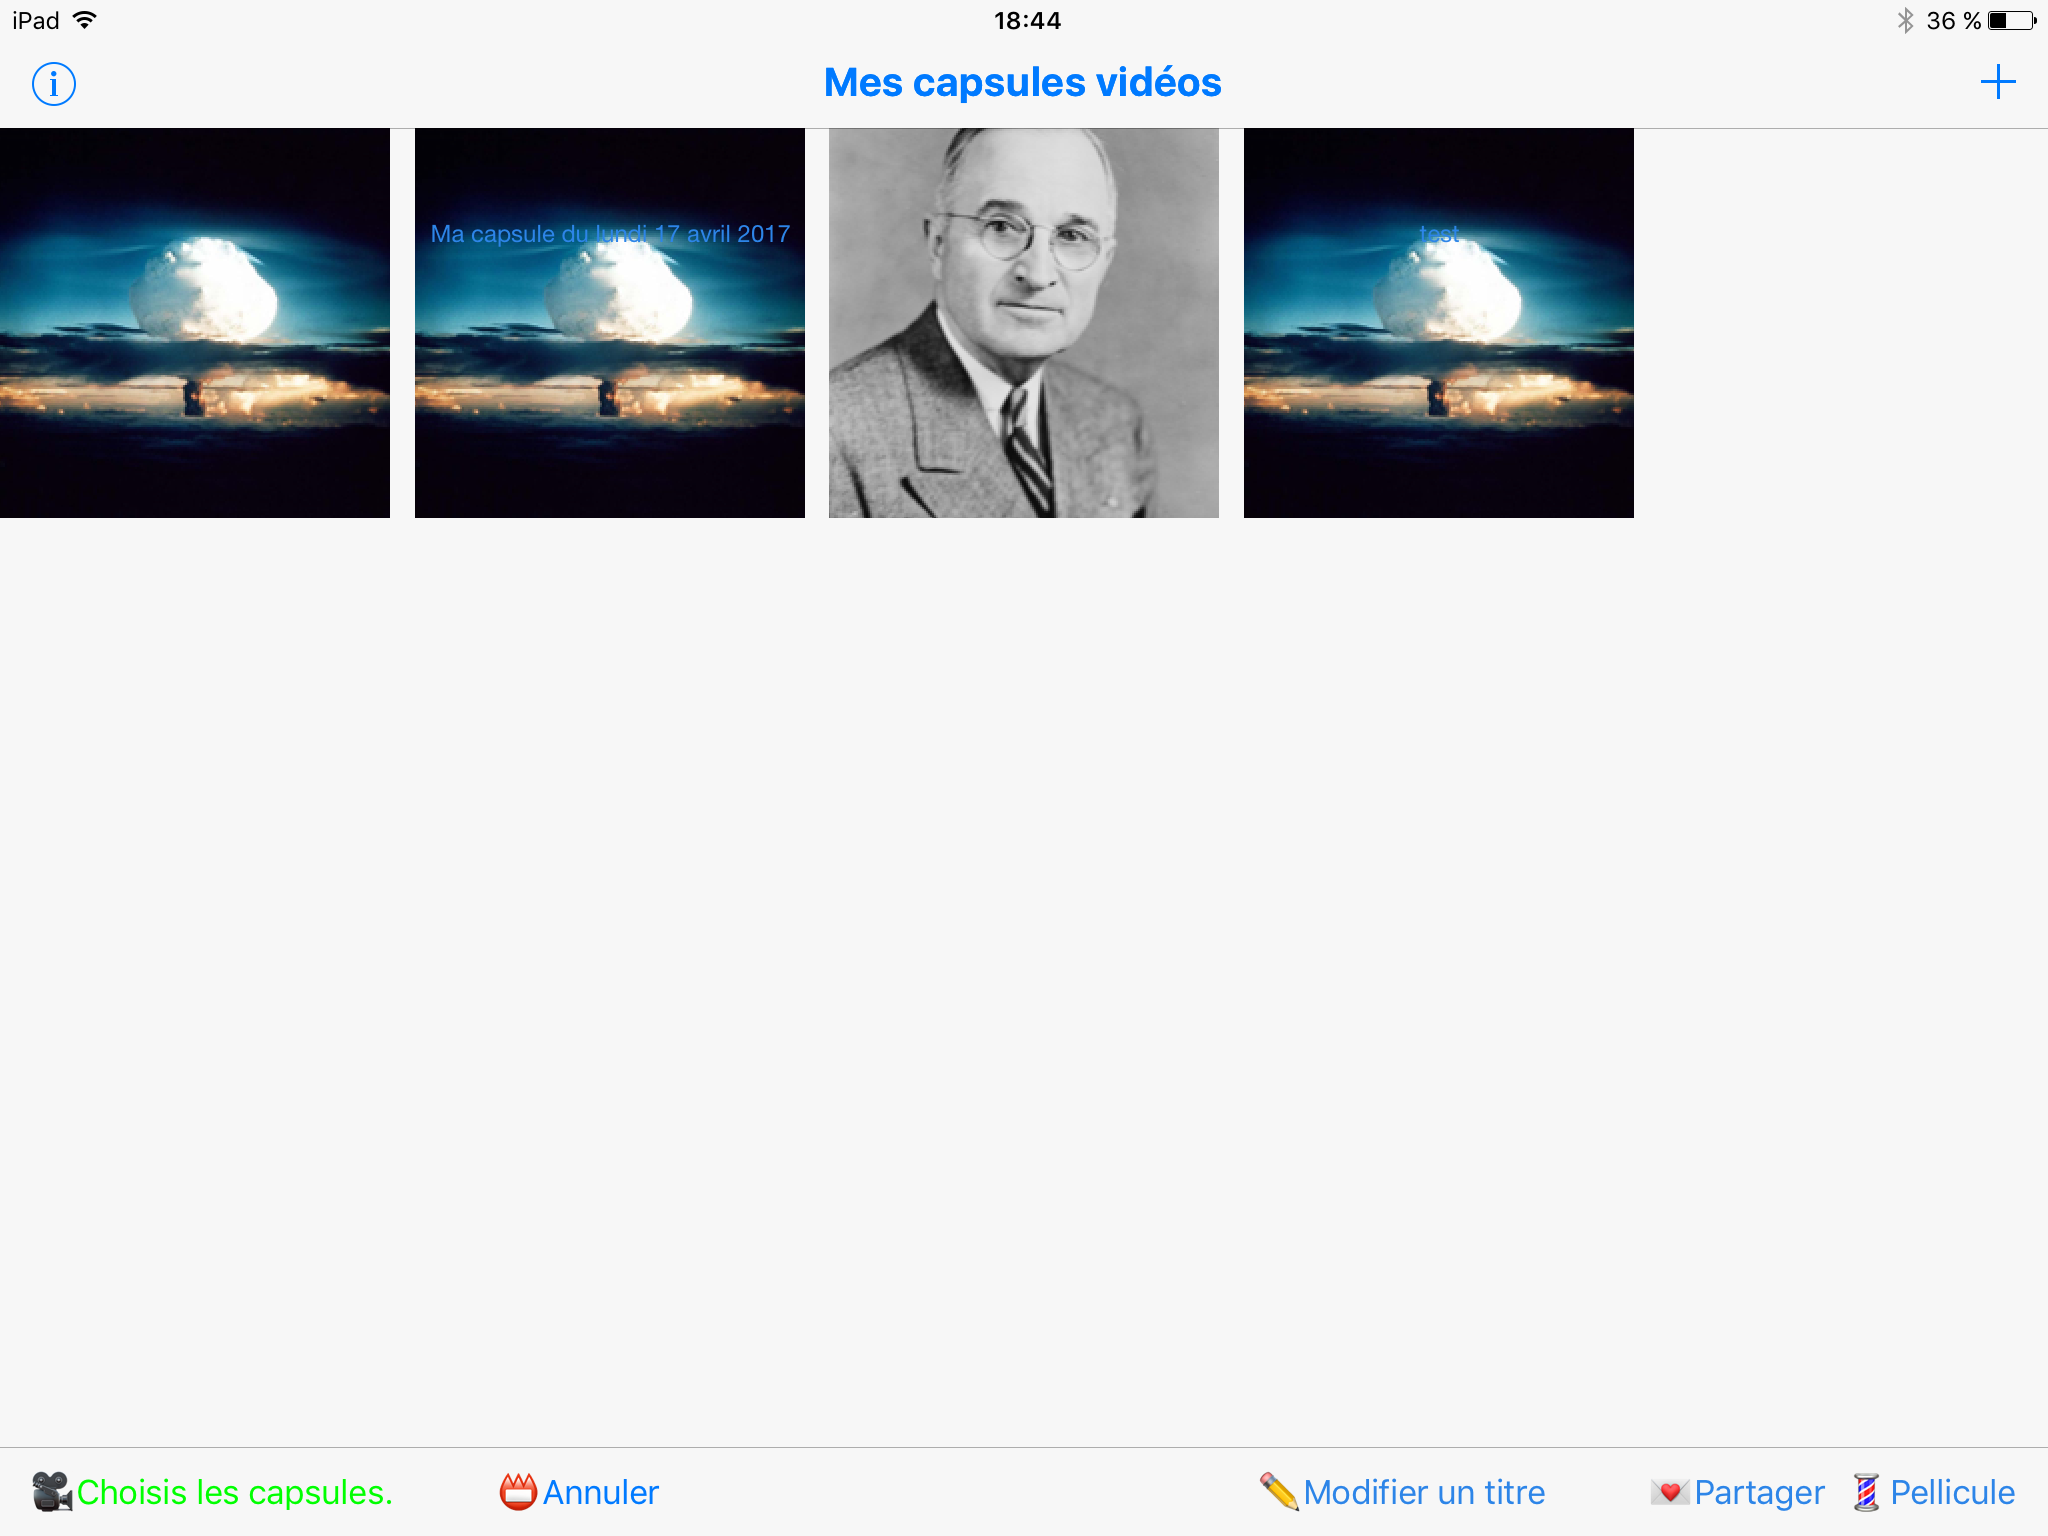Tap the Partager button

1759,1492
